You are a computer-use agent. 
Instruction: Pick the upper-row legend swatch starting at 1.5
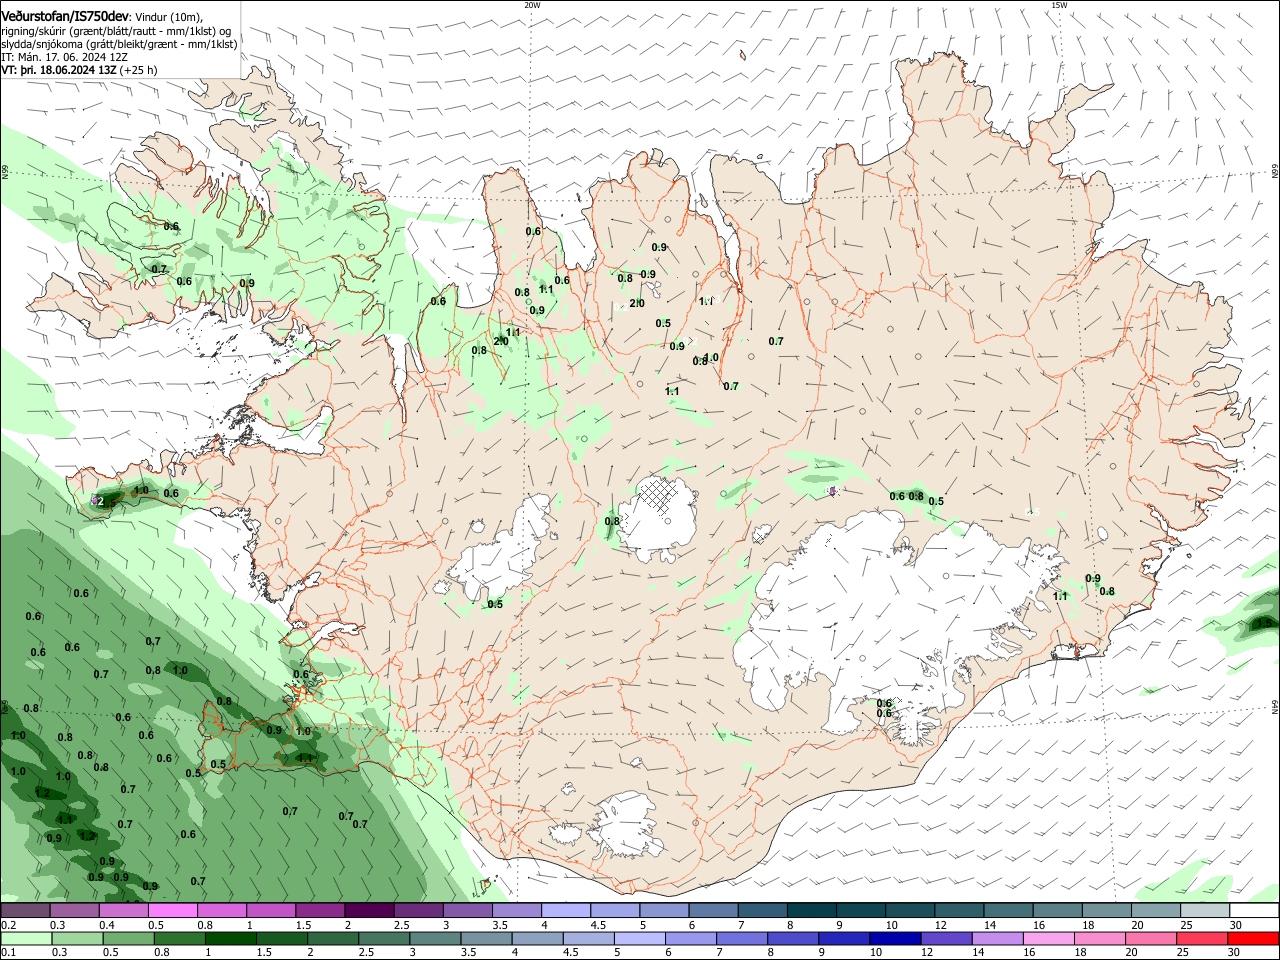coord(319,911)
